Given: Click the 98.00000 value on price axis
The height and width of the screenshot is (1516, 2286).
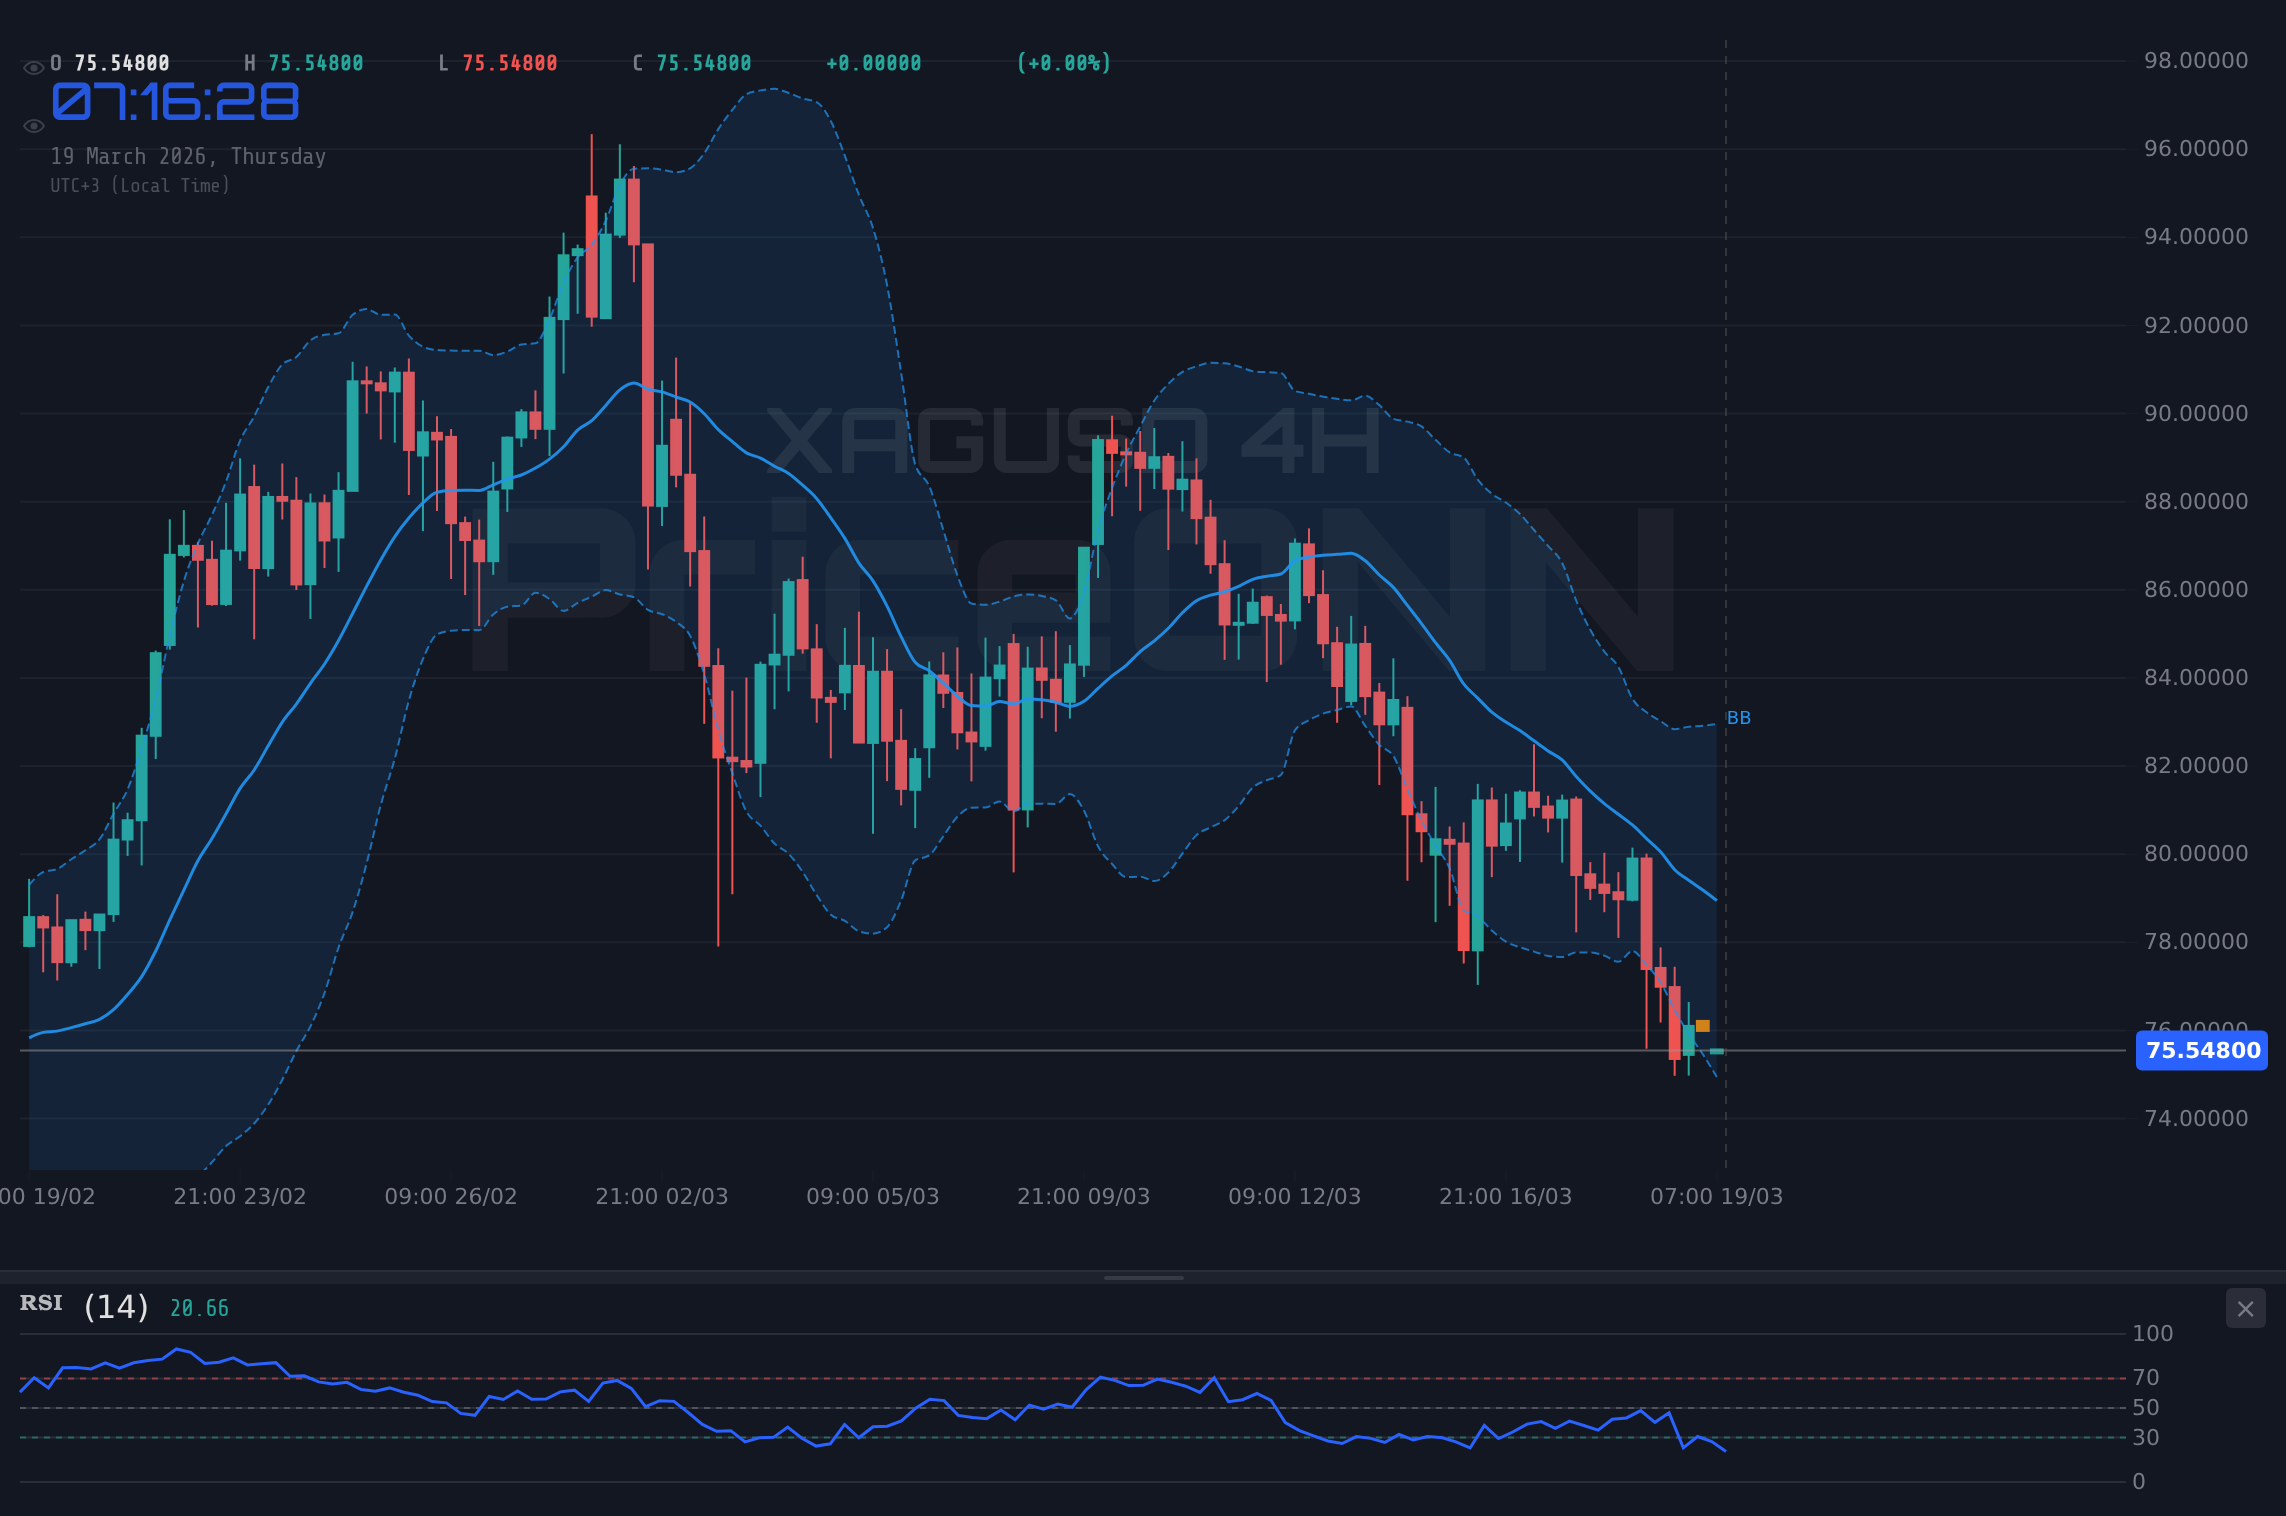Looking at the screenshot, I should click(x=2195, y=60).
